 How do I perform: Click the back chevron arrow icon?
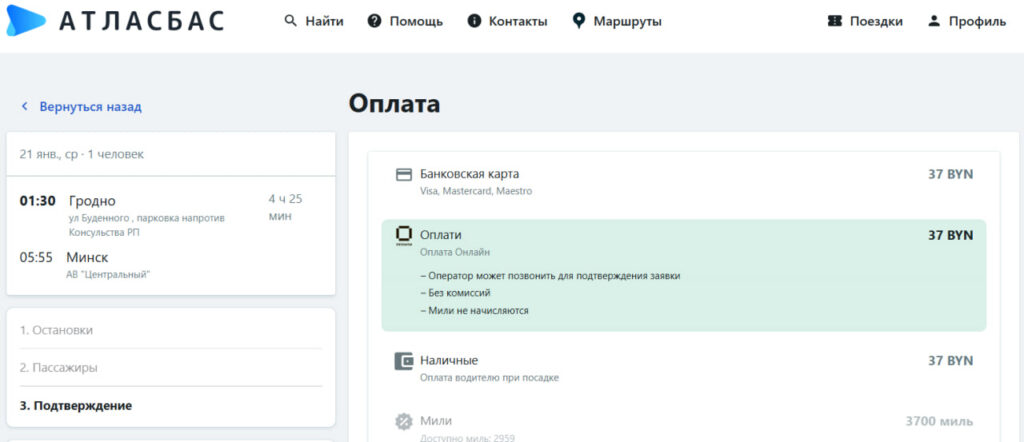click(x=25, y=106)
